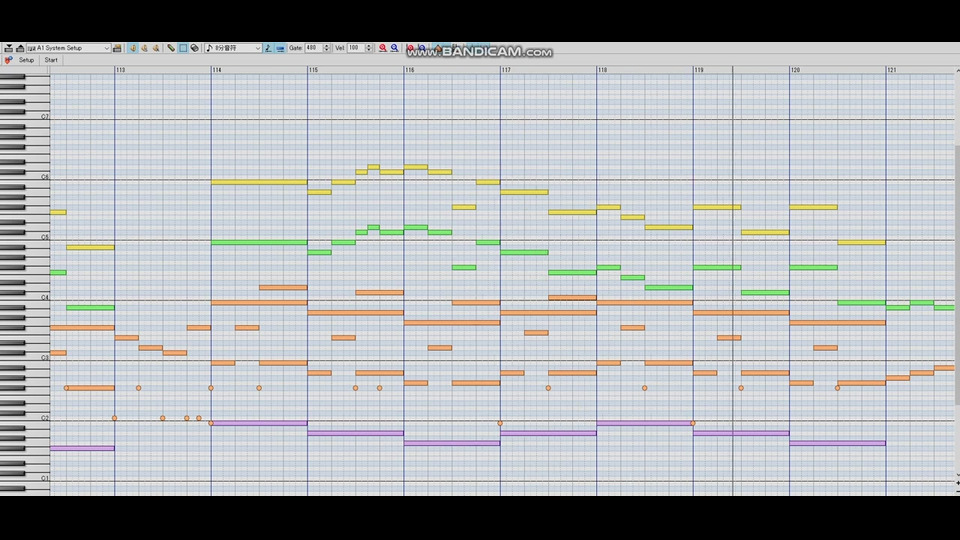Click measure 114 marker in ruler
Image resolution: width=960 pixels, height=540 pixels.
coord(217,70)
